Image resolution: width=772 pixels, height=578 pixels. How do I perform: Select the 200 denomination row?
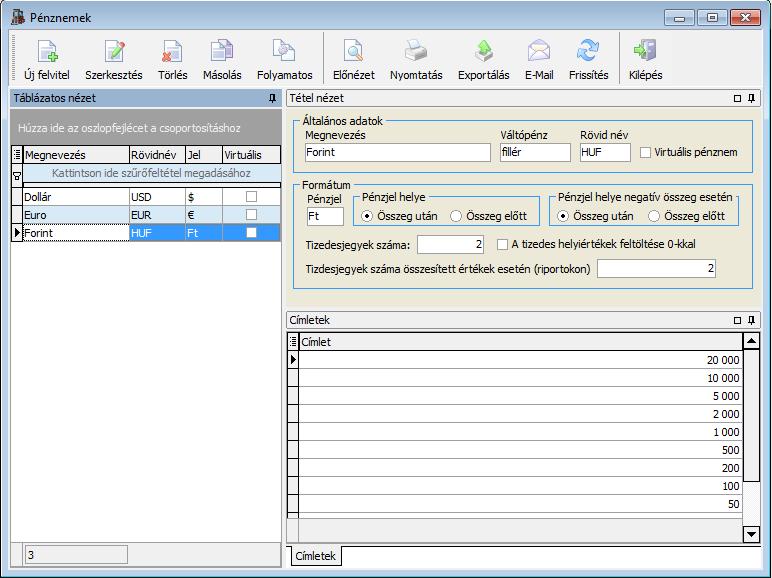pos(520,468)
